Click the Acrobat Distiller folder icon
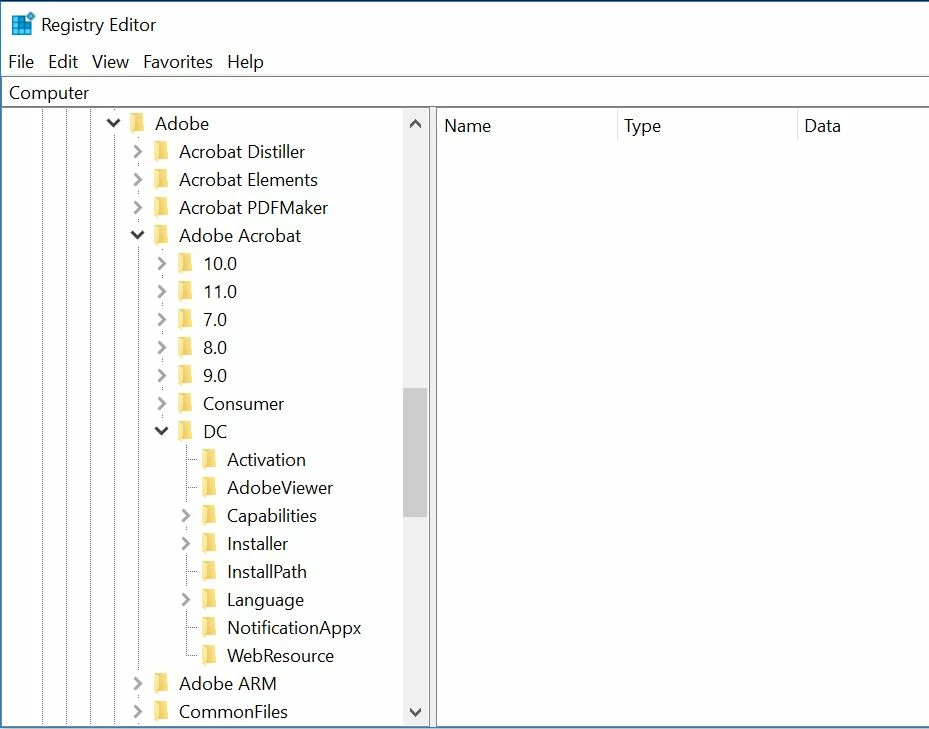This screenshot has width=929, height=729. click(162, 152)
